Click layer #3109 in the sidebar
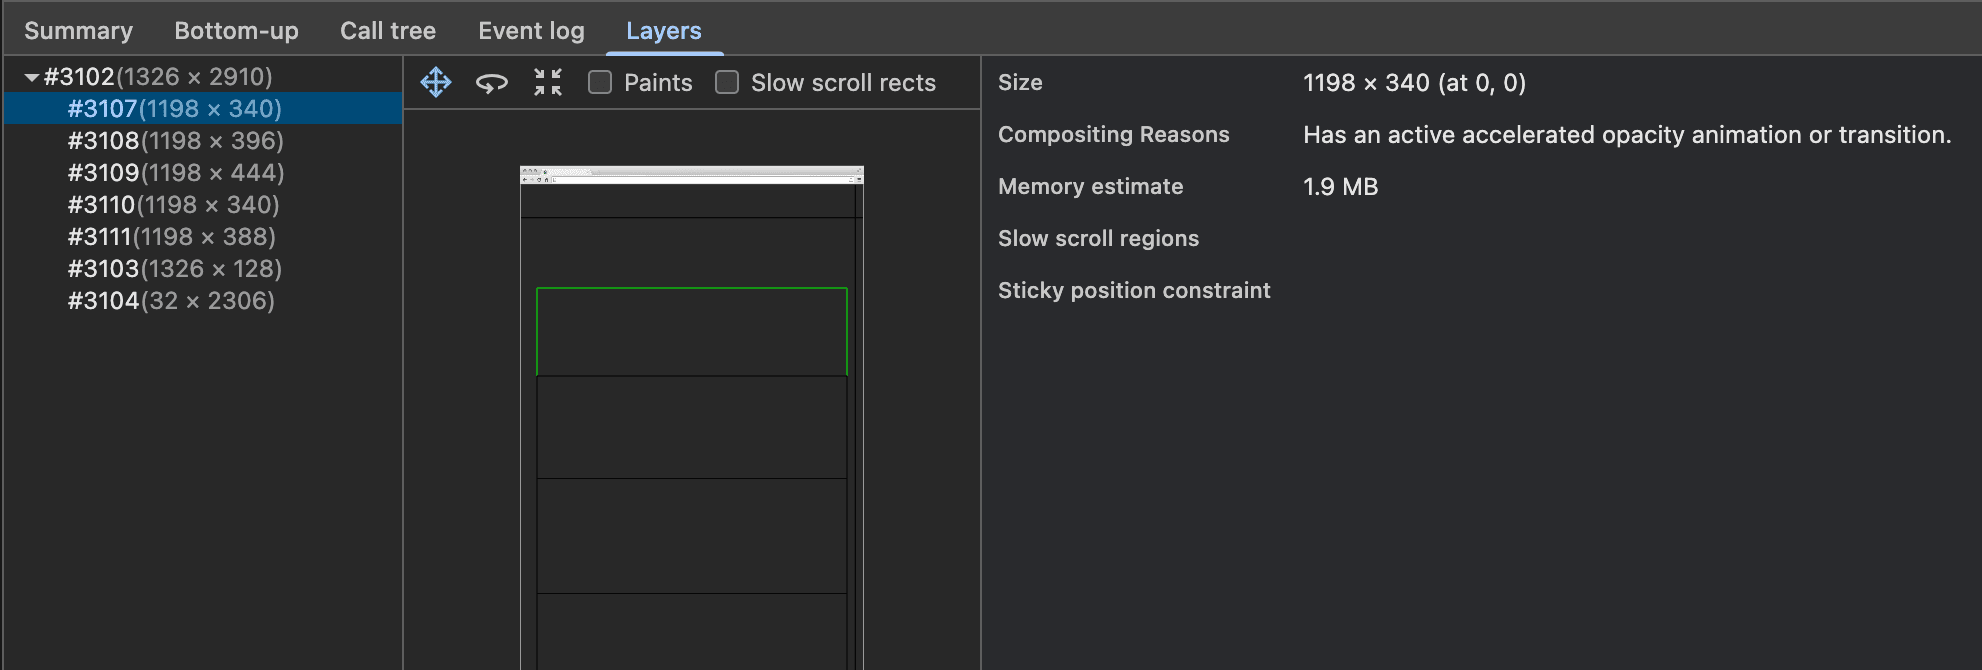 click(175, 173)
